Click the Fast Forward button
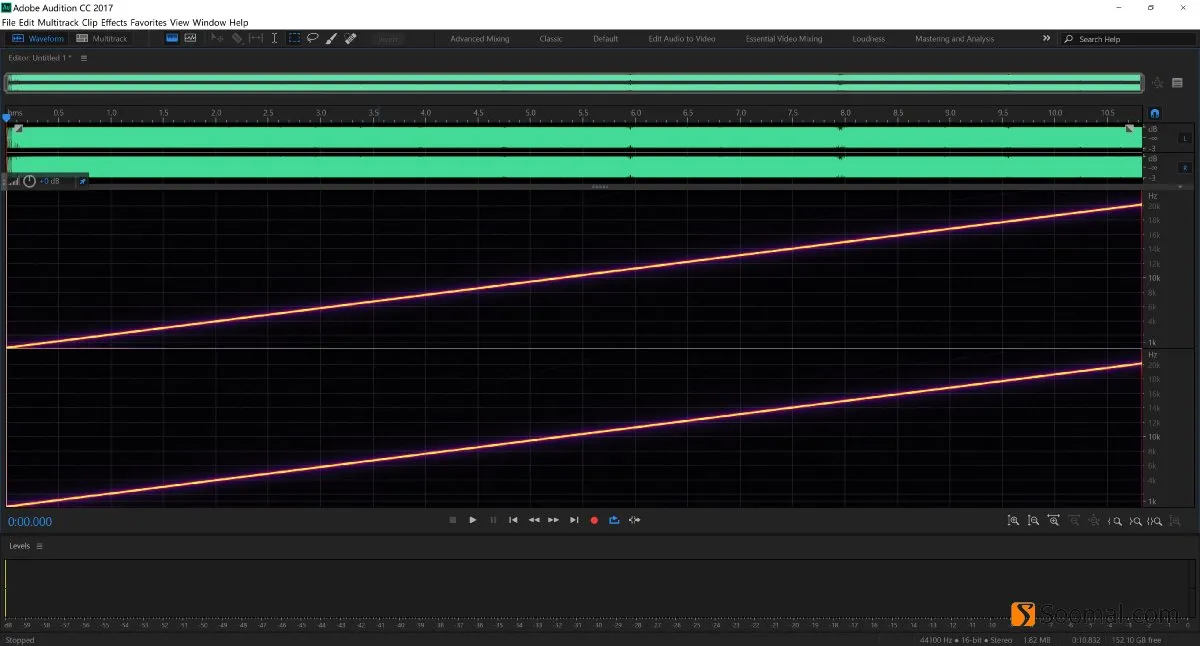This screenshot has height=646, width=1200. tap(553, 520)
